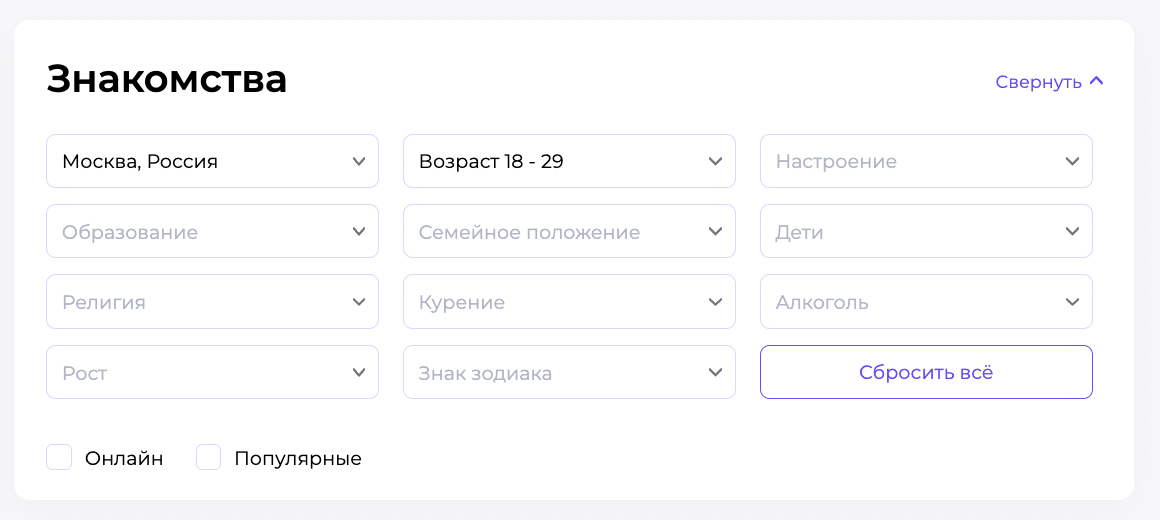Open the Рост height dropdown
The image size is (1160, 520).
tap(212, 373)
